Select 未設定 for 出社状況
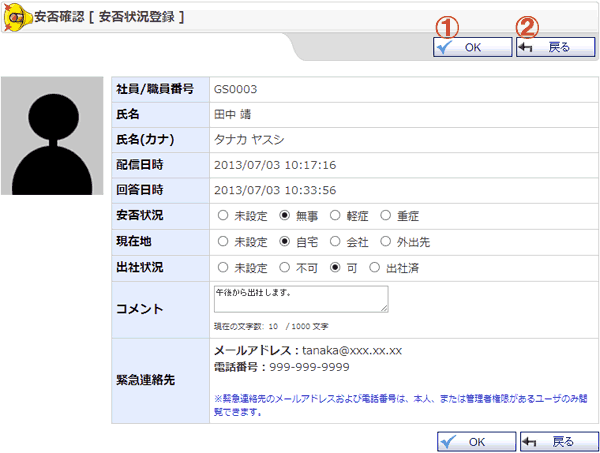Screen dimensions: 600x453 point(223,267)
